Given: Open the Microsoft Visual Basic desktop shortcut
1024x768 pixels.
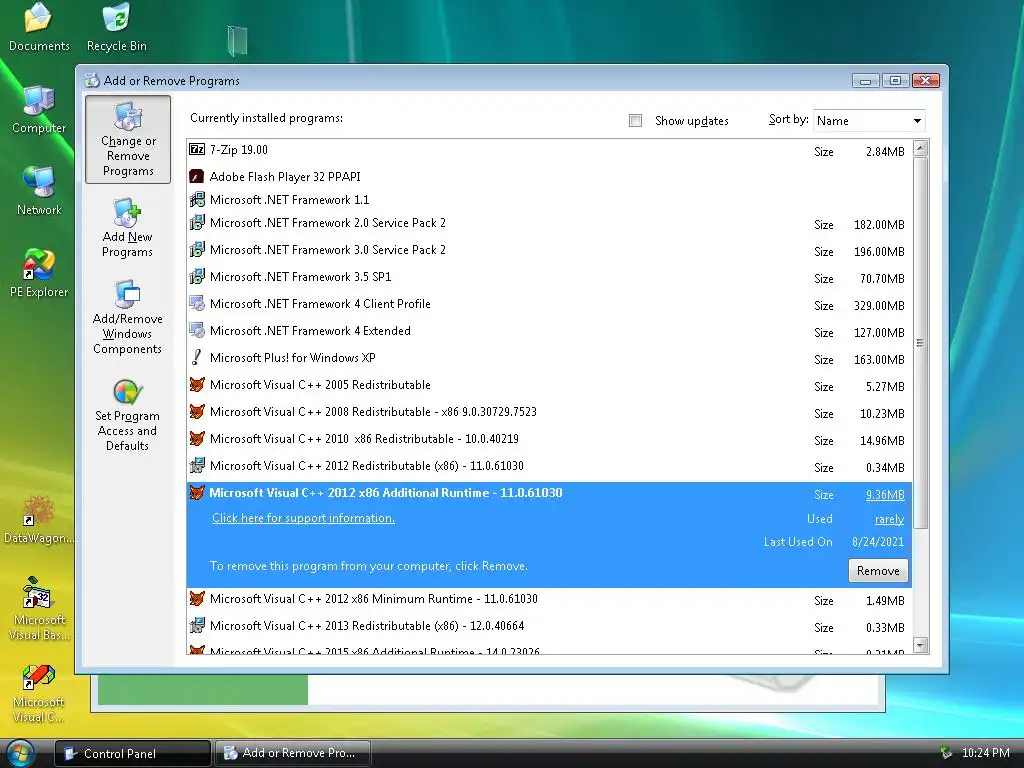Looking at the screenshot, I should pyautogui.click(x=39, y=608).
